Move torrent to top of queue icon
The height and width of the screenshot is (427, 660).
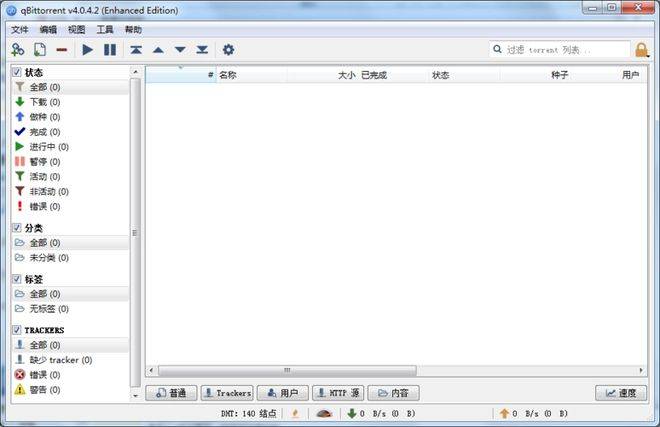pos(136,50)
